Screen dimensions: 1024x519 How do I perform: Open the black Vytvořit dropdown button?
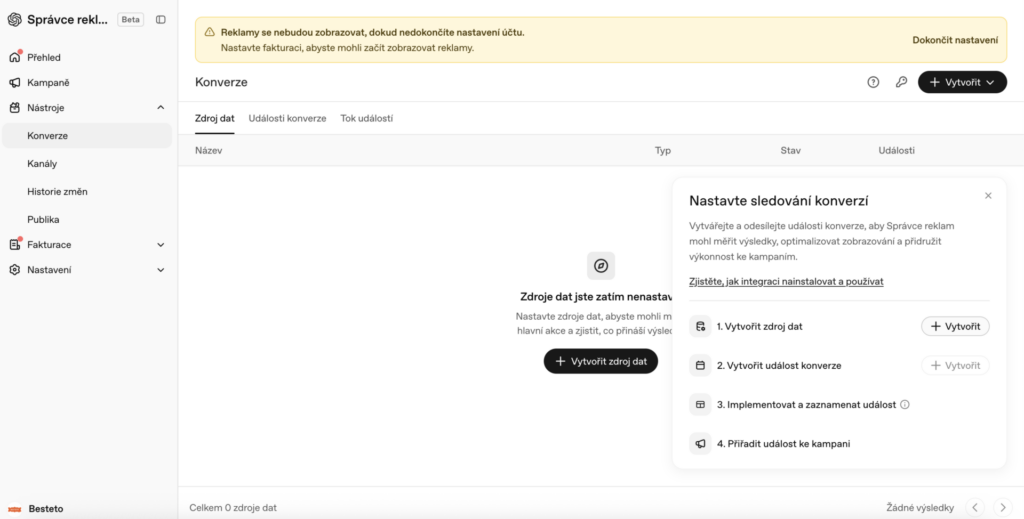pos(962,82)
